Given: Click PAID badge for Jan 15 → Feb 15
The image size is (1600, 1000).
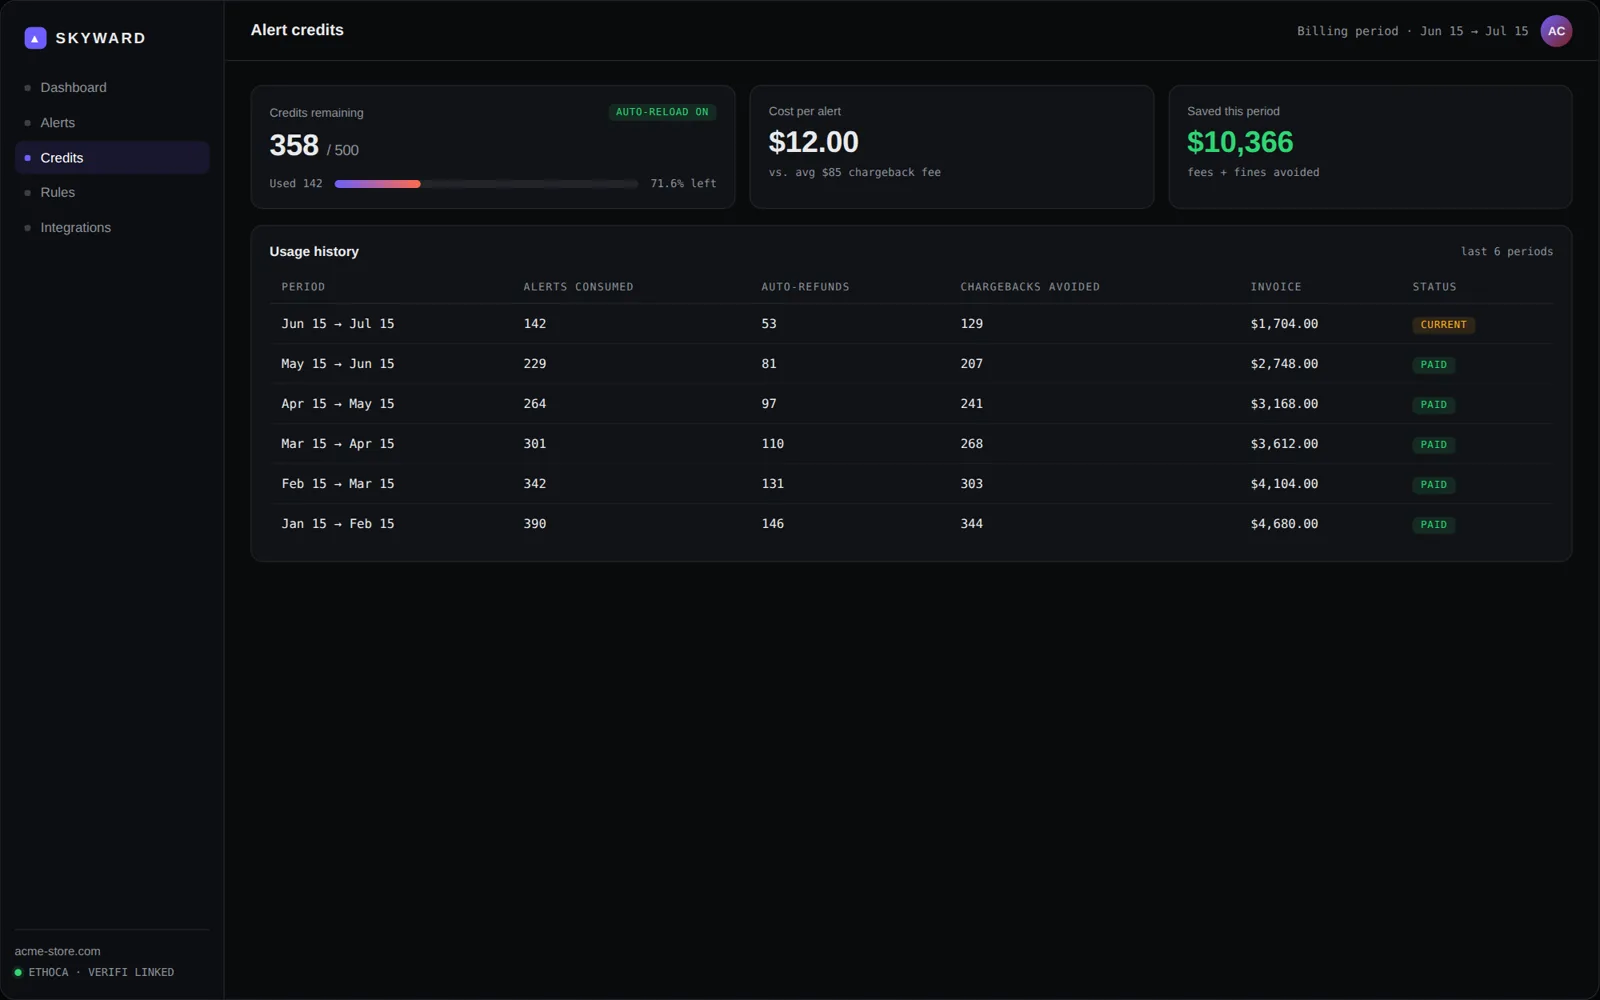Looking at the screenshot, I should click(1433, 525).
